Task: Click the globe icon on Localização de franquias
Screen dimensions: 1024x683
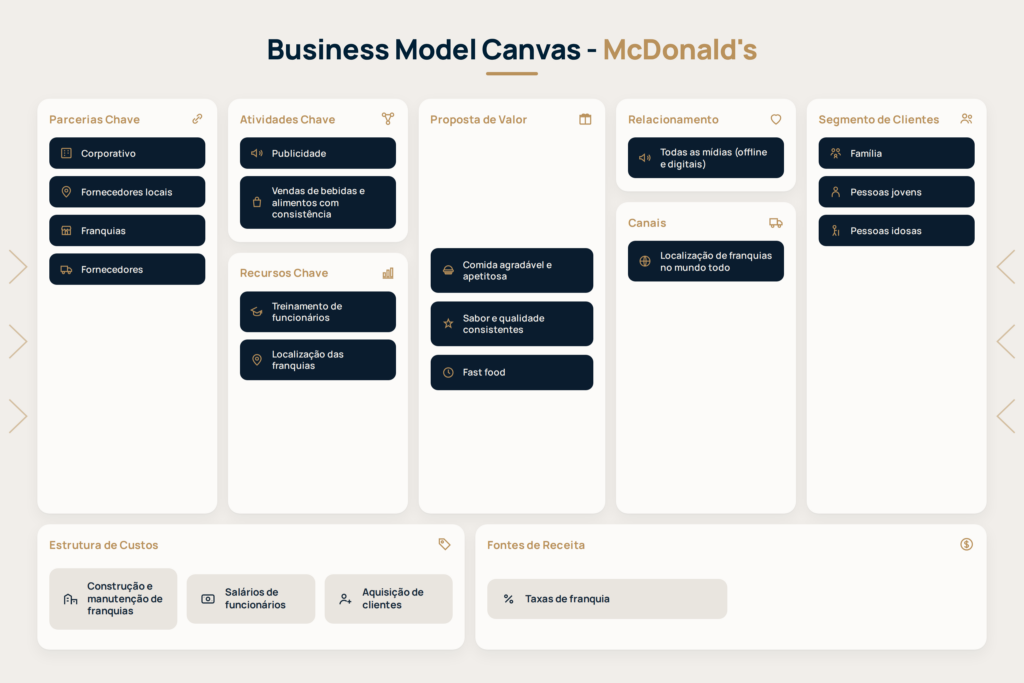Action: click(x=645, y=261)
